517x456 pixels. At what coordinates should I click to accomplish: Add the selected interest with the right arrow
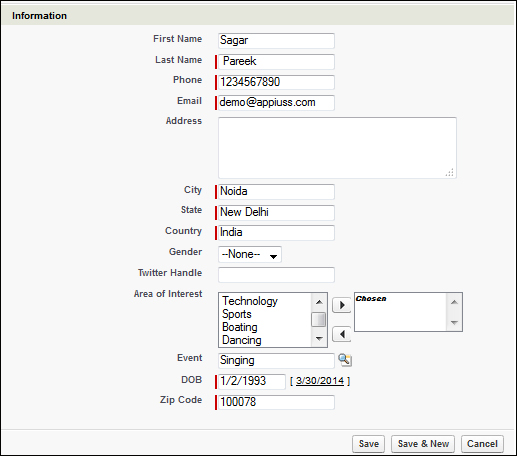342,305
